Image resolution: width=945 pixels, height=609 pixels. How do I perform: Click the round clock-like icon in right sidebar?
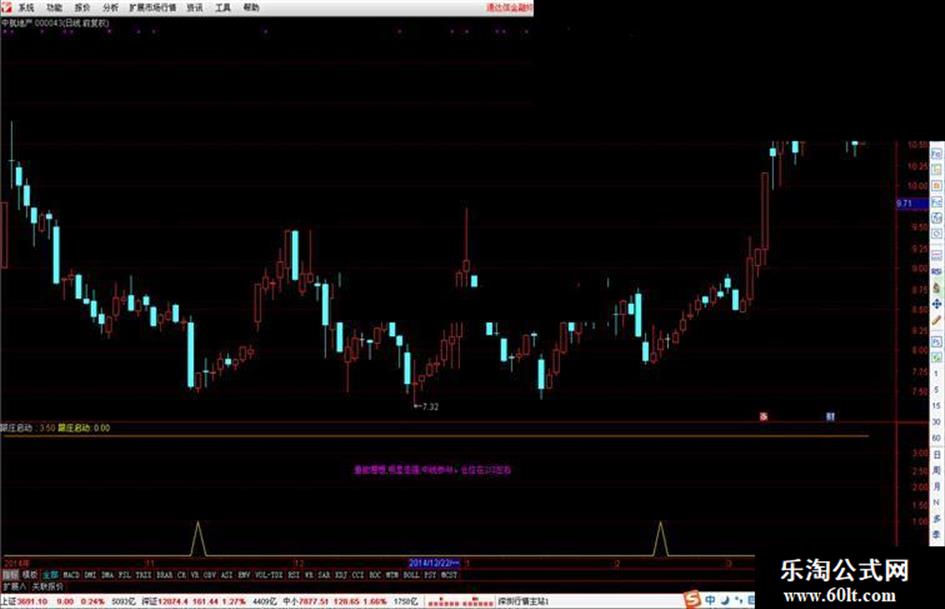(937, 234)
